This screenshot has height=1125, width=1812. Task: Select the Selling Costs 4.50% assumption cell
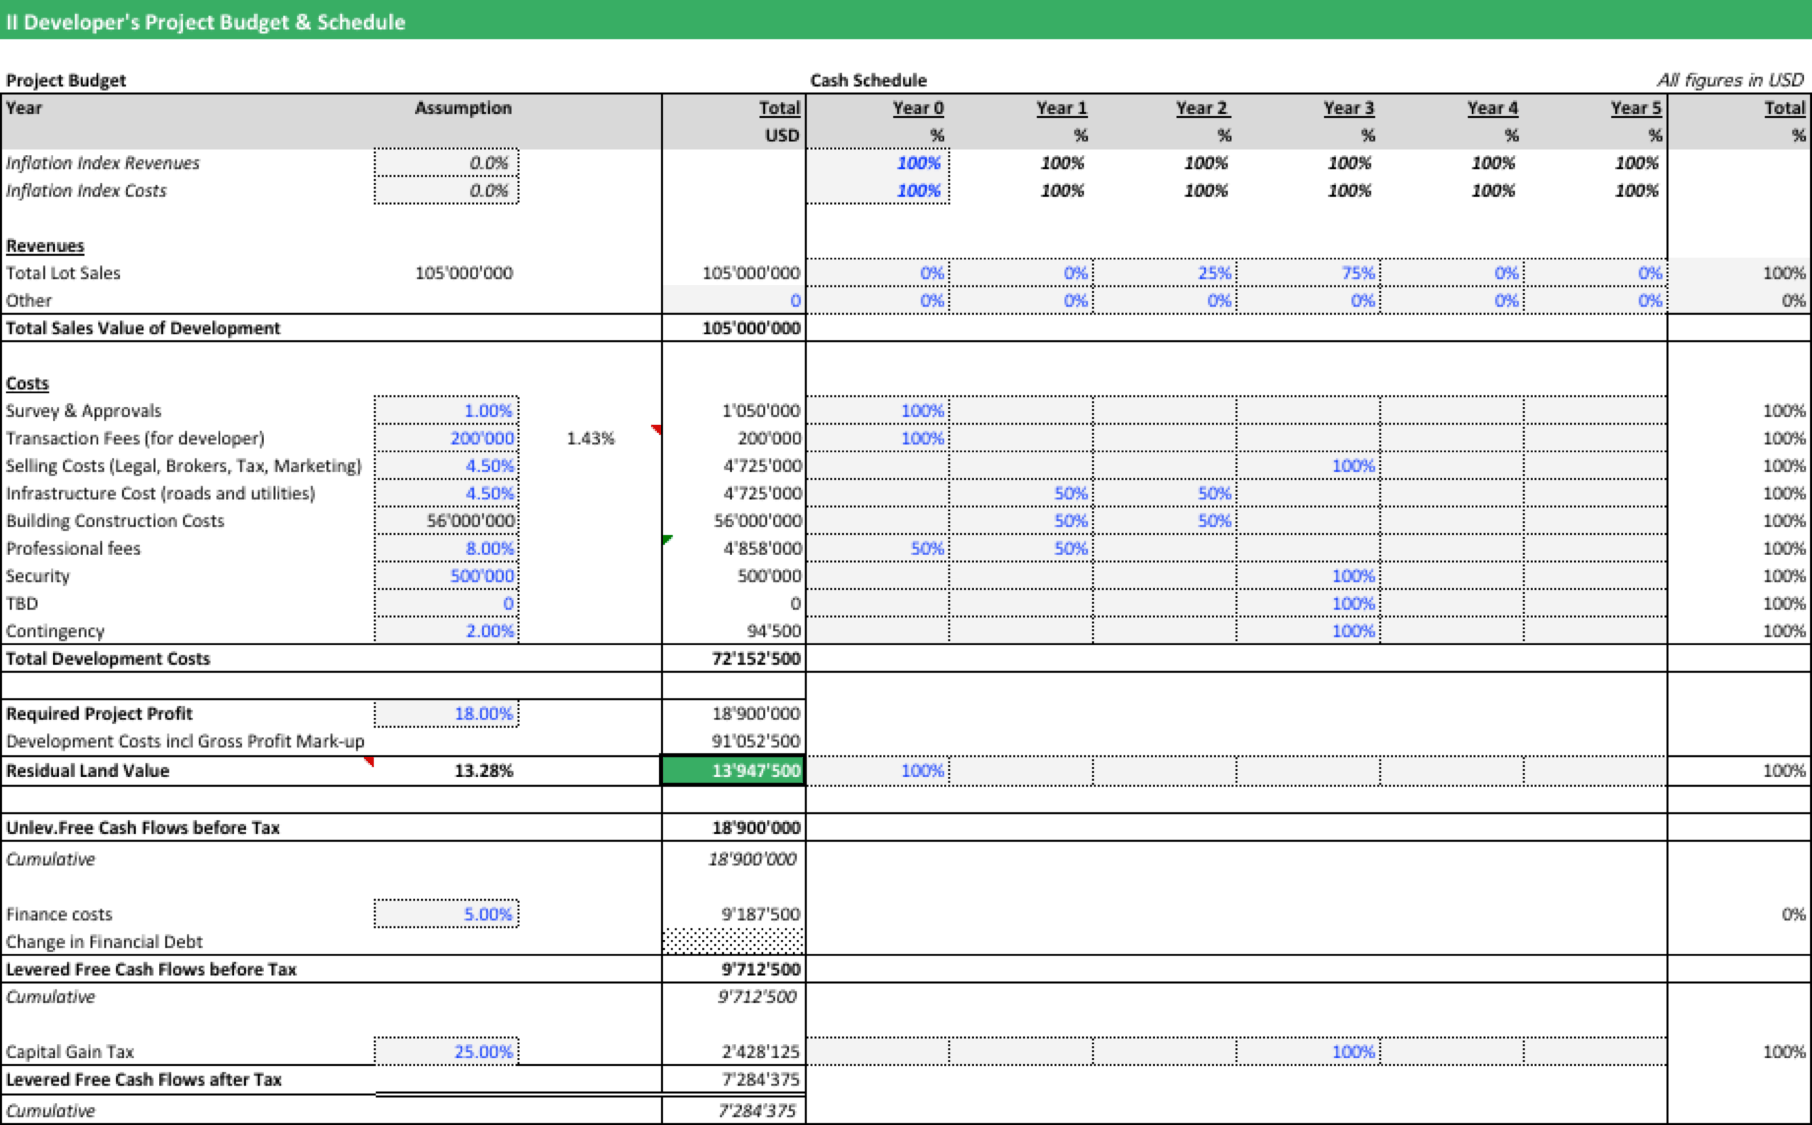tap(446, 466)
